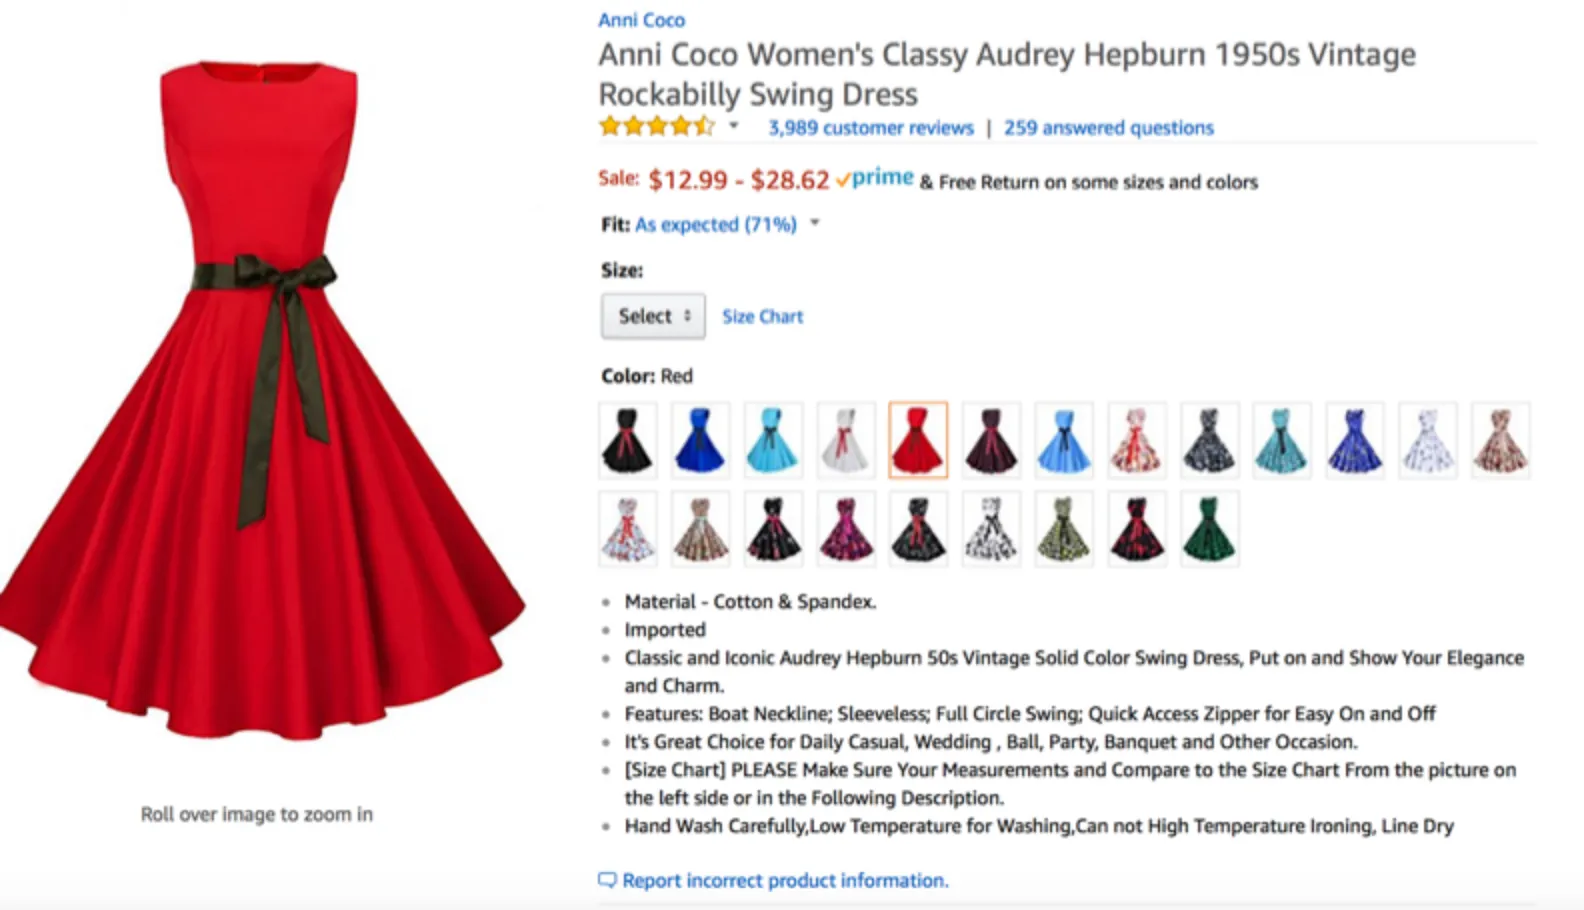Click the star rating icons
Viewport: 1584px width, 910px height.
[x=656, y=127]
